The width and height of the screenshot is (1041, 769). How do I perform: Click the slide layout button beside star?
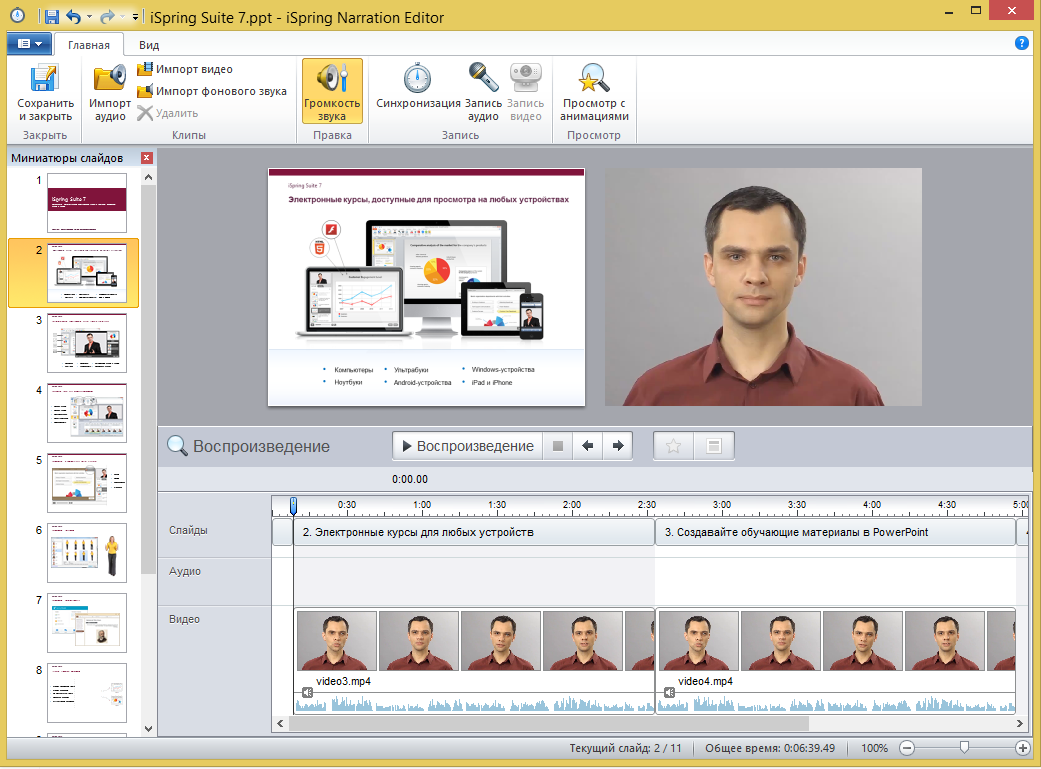tap(714, 446)
